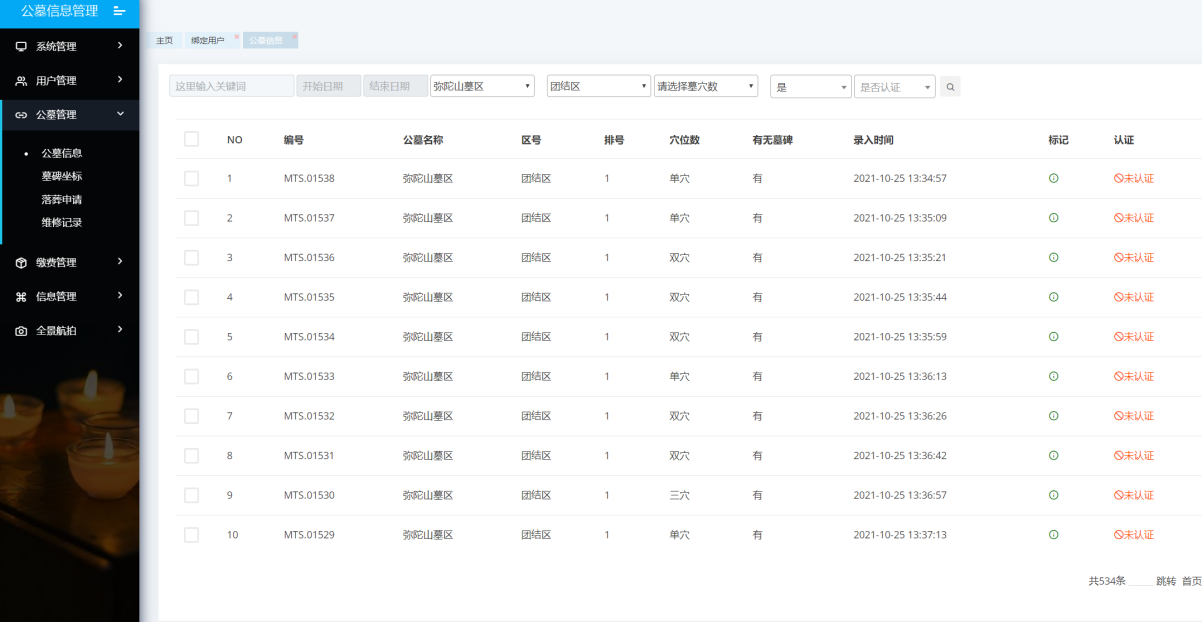
Task: Check the box for row MTS.01536
Action: coord(191,257)
